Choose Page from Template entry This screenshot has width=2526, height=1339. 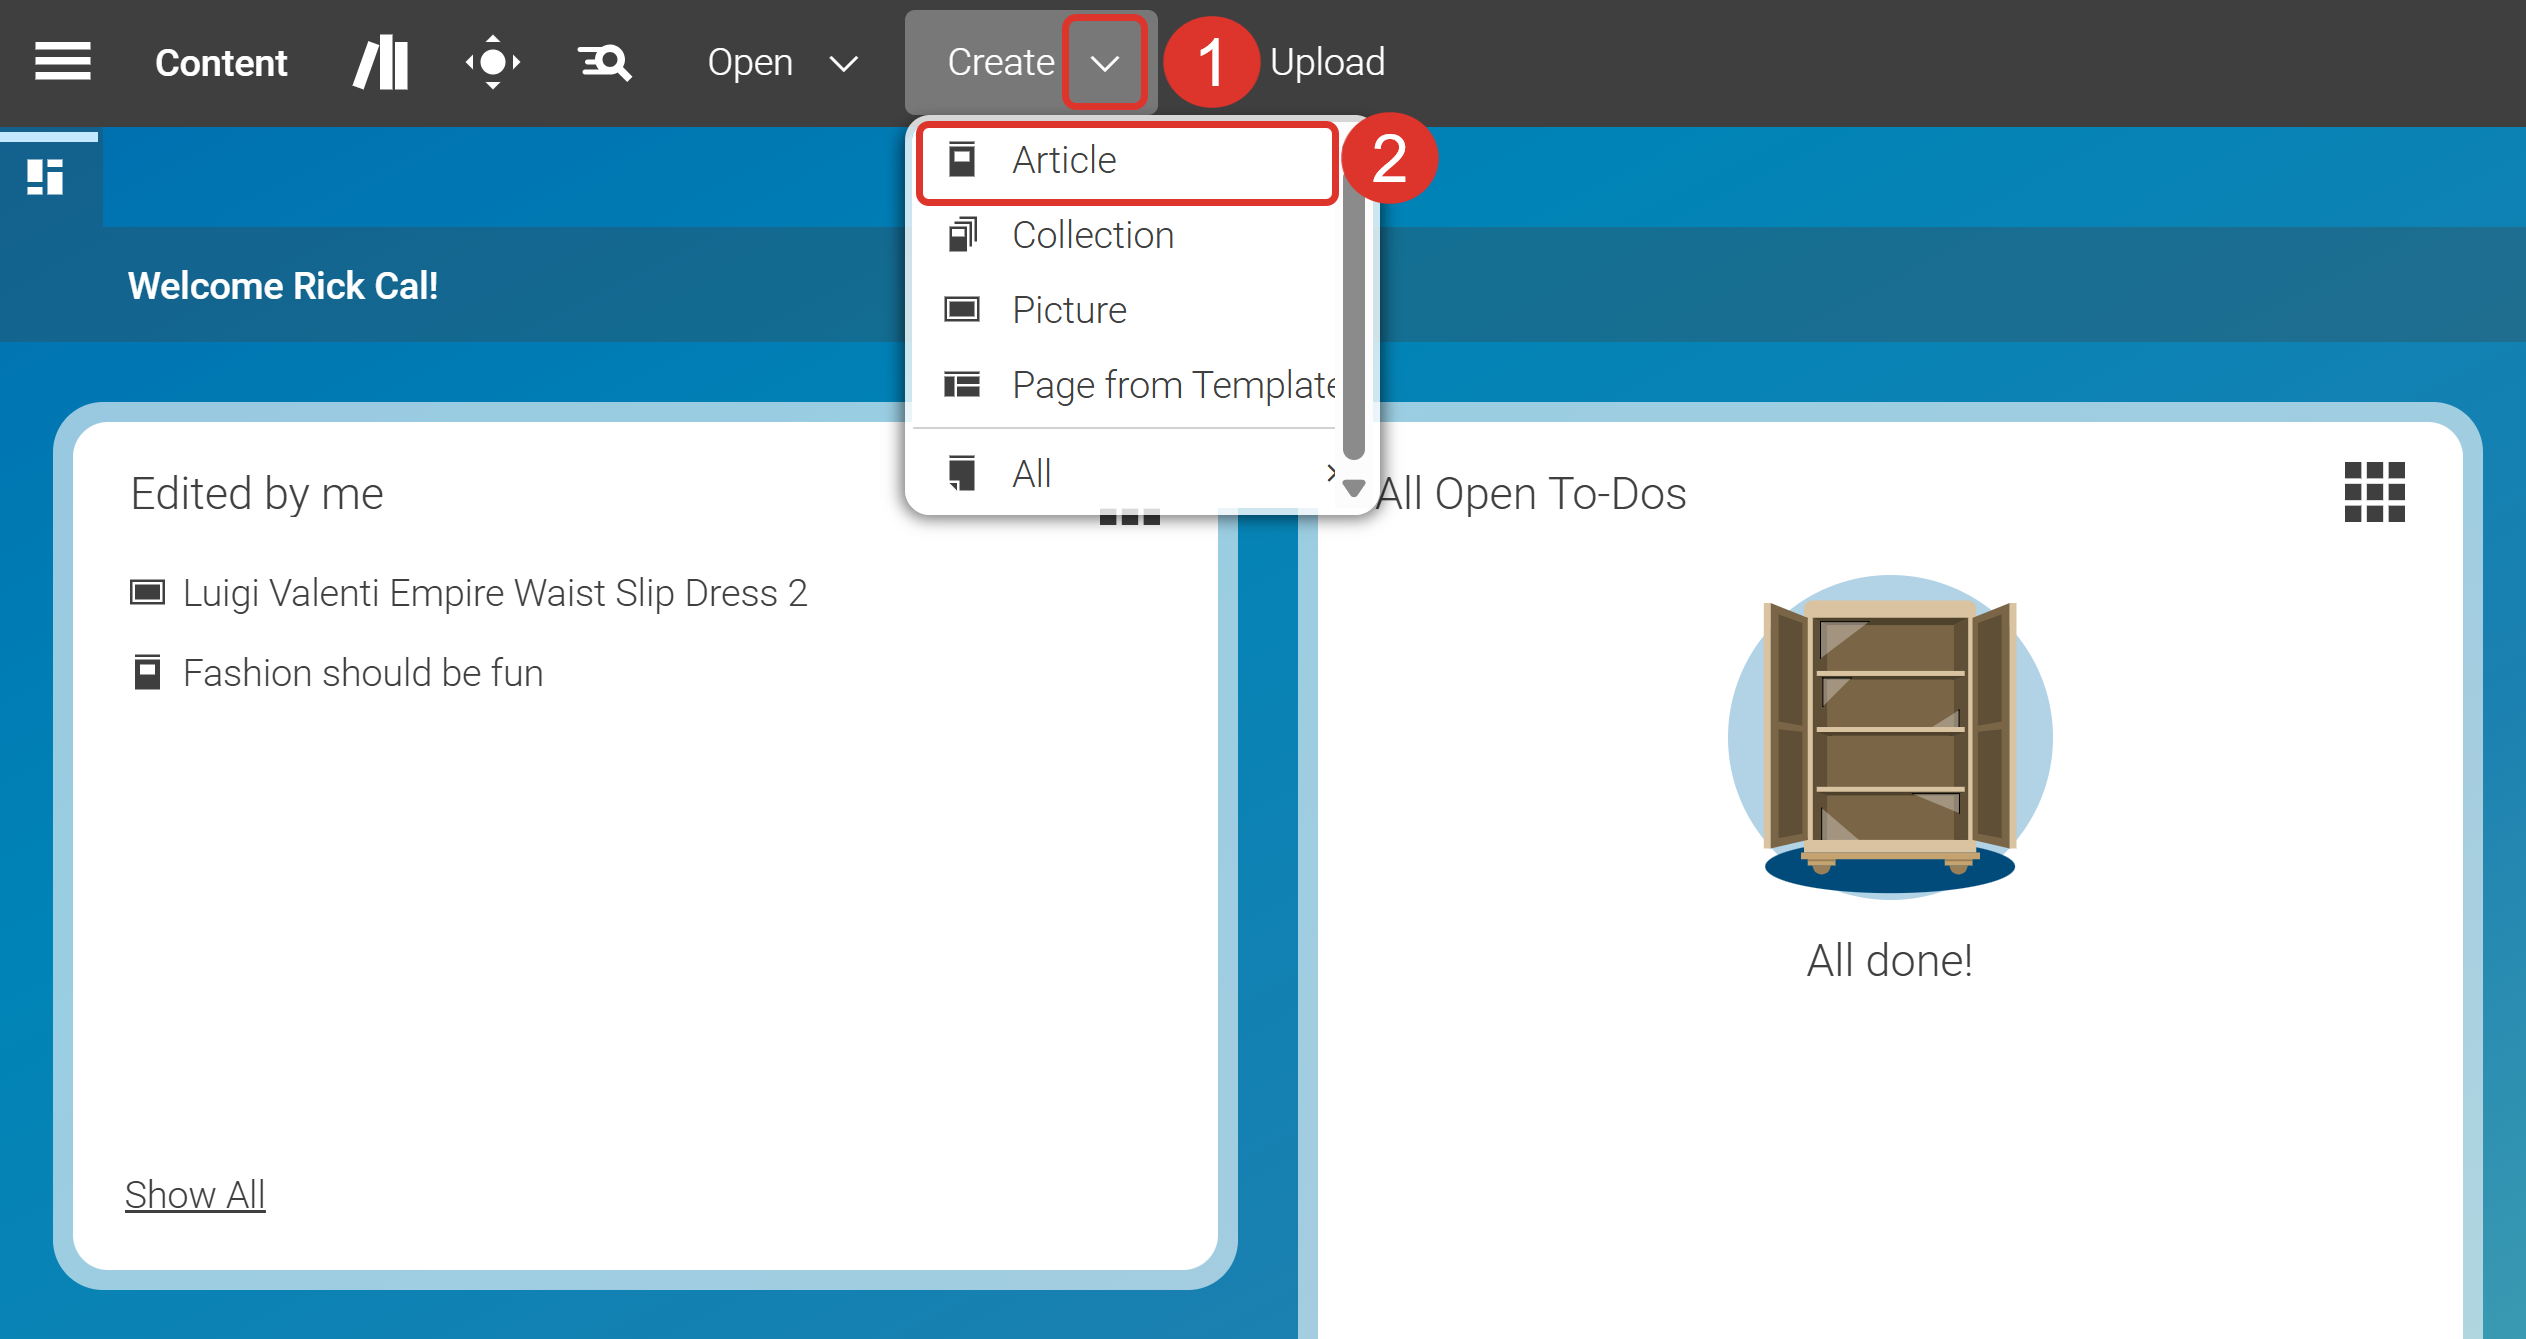pos(1172,385)
